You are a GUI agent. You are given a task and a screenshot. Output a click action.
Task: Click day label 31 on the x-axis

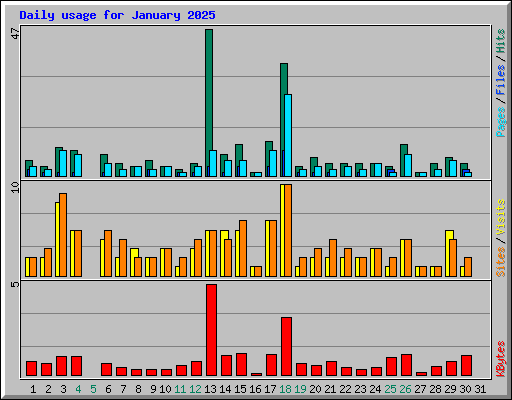pyautogui.click(x=480, y=389)
